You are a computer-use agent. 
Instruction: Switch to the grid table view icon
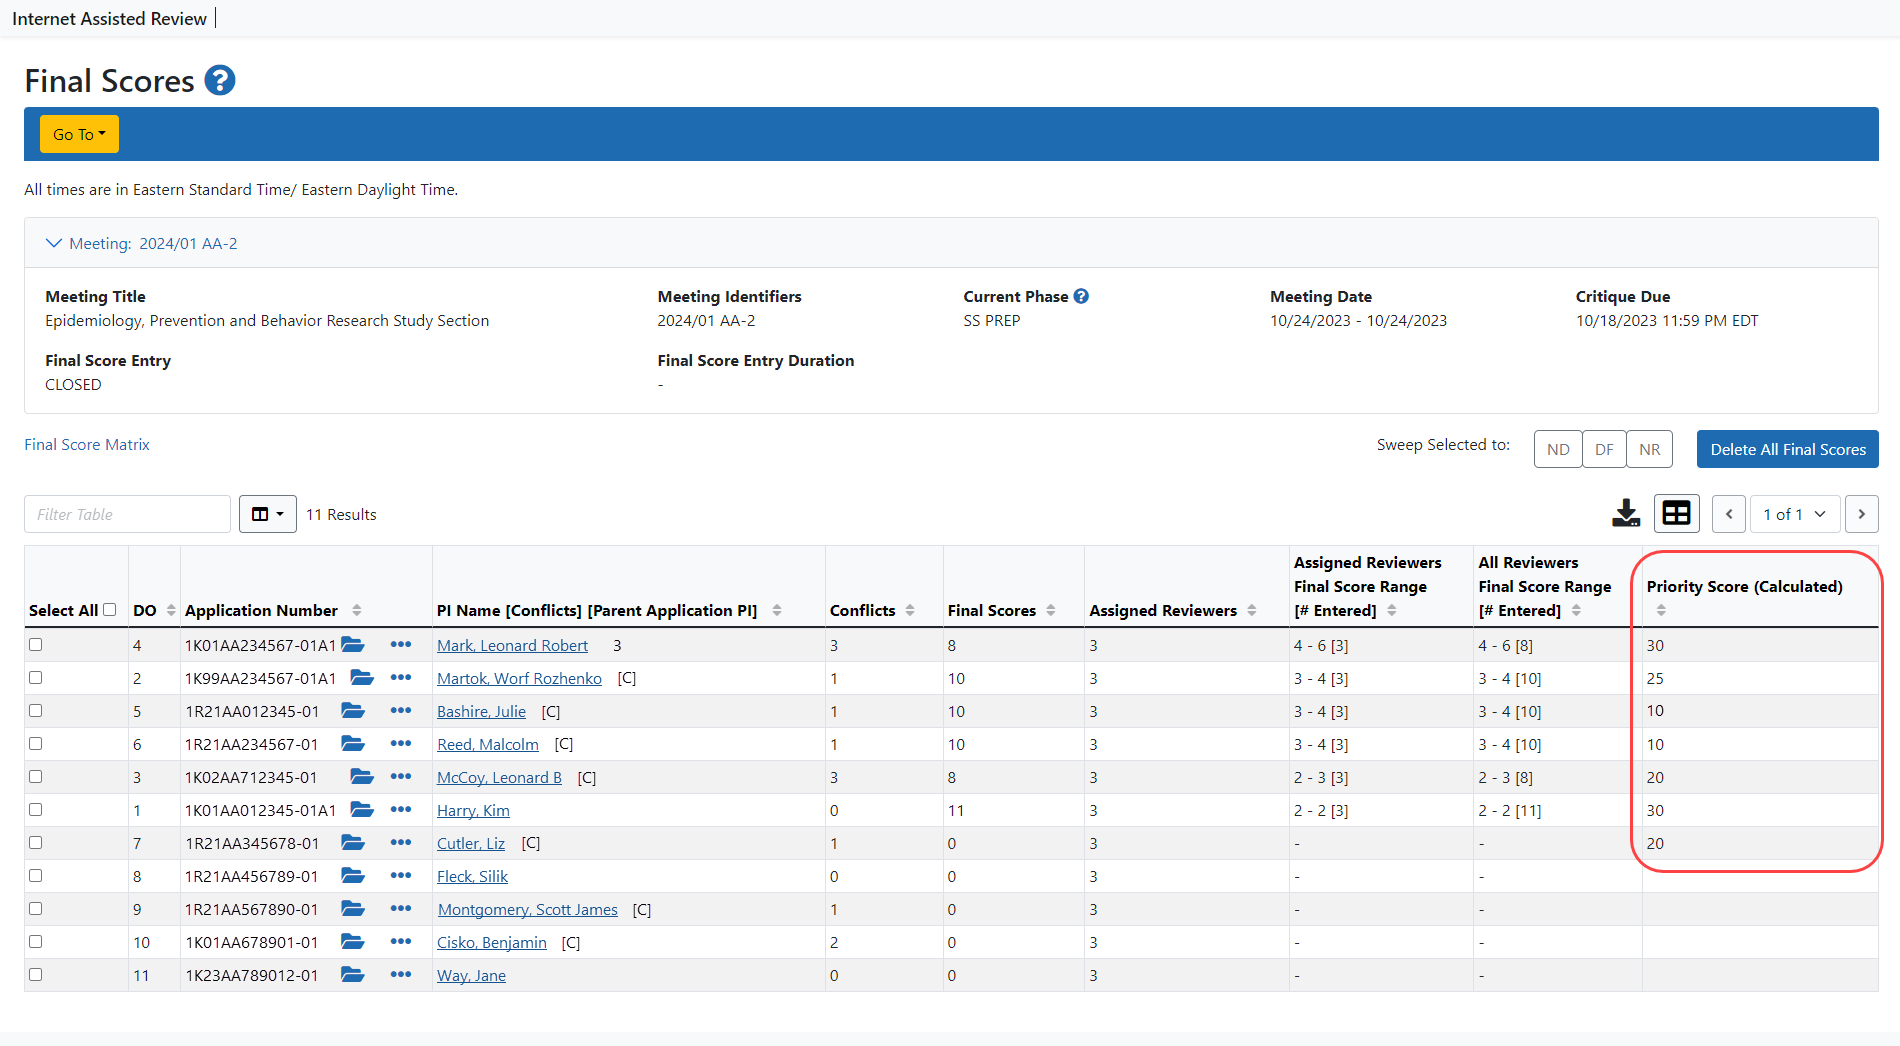tap(1677, 514)
